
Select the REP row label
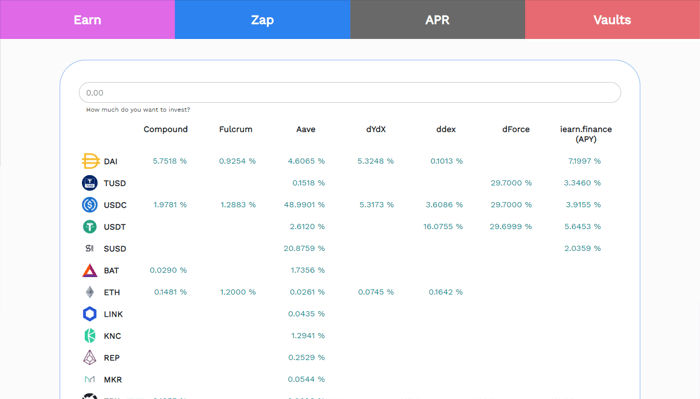(x=112, y=358)
